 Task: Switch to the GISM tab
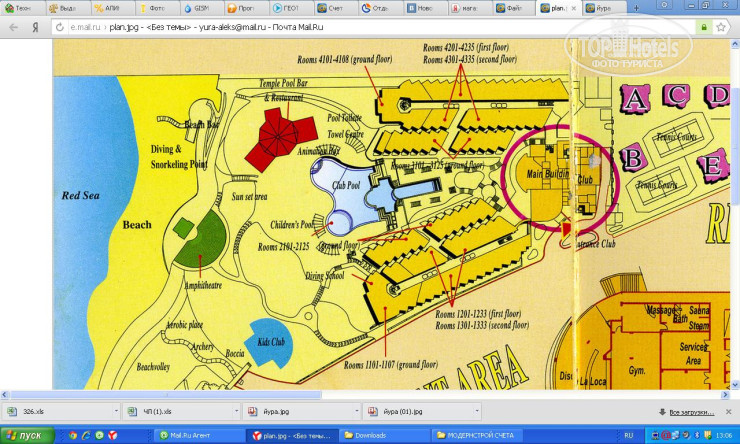point(199,8)
